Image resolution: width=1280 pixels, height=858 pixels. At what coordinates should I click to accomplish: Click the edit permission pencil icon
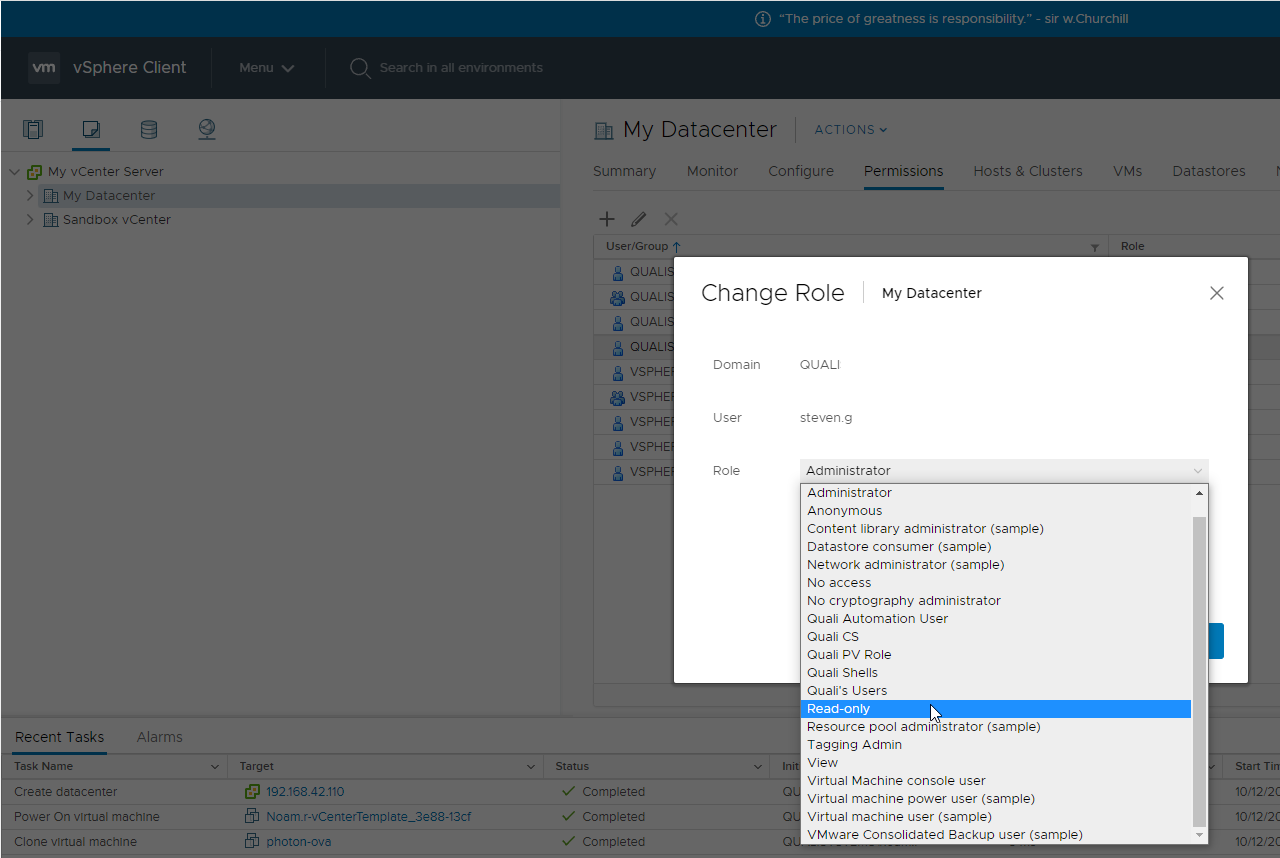click(639, 219)
